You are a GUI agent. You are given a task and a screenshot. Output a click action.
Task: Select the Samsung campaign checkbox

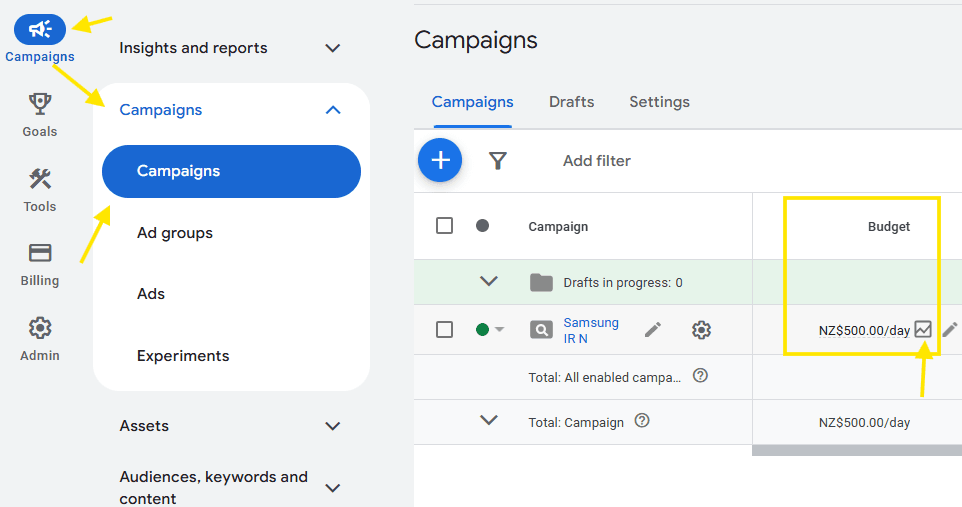point(445,330)
